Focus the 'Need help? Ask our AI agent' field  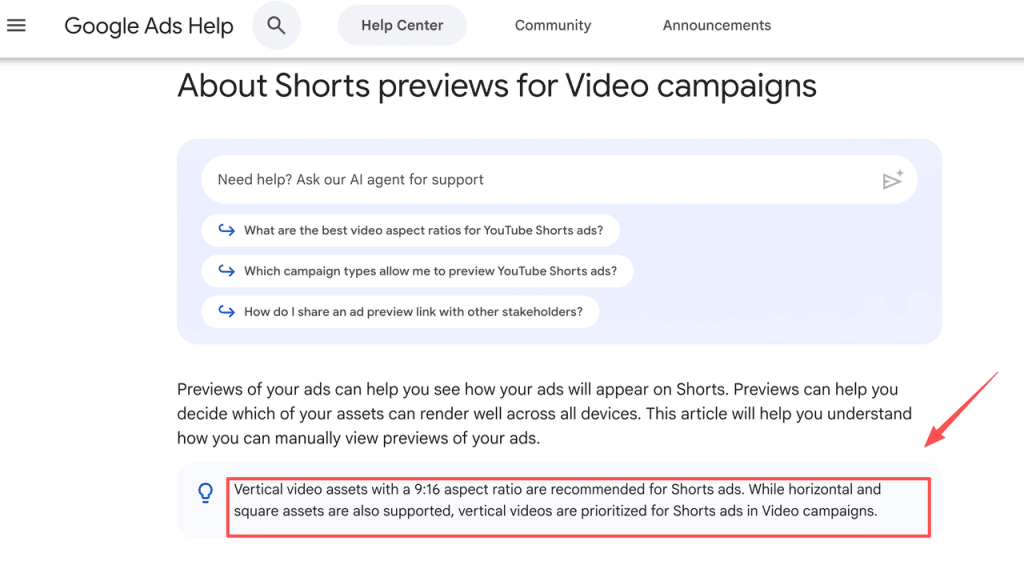(559, 180)
